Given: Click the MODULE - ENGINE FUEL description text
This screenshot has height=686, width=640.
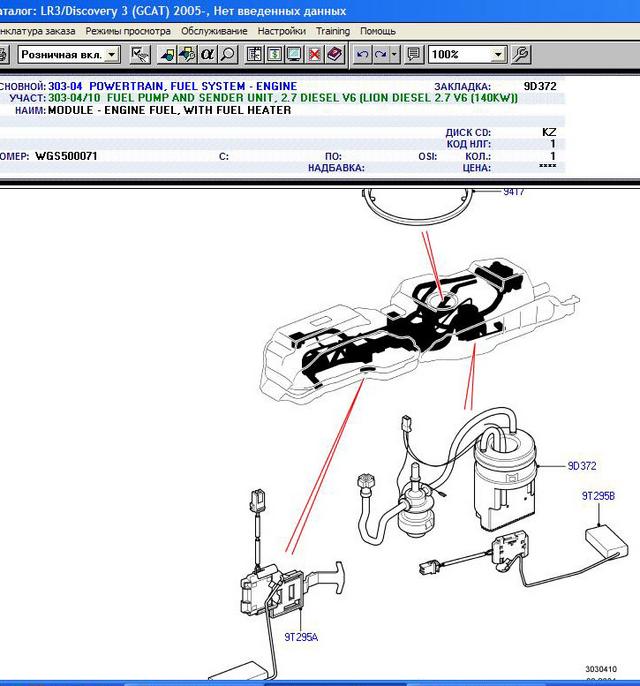Looking at the screenshot, I should [169, 110].
